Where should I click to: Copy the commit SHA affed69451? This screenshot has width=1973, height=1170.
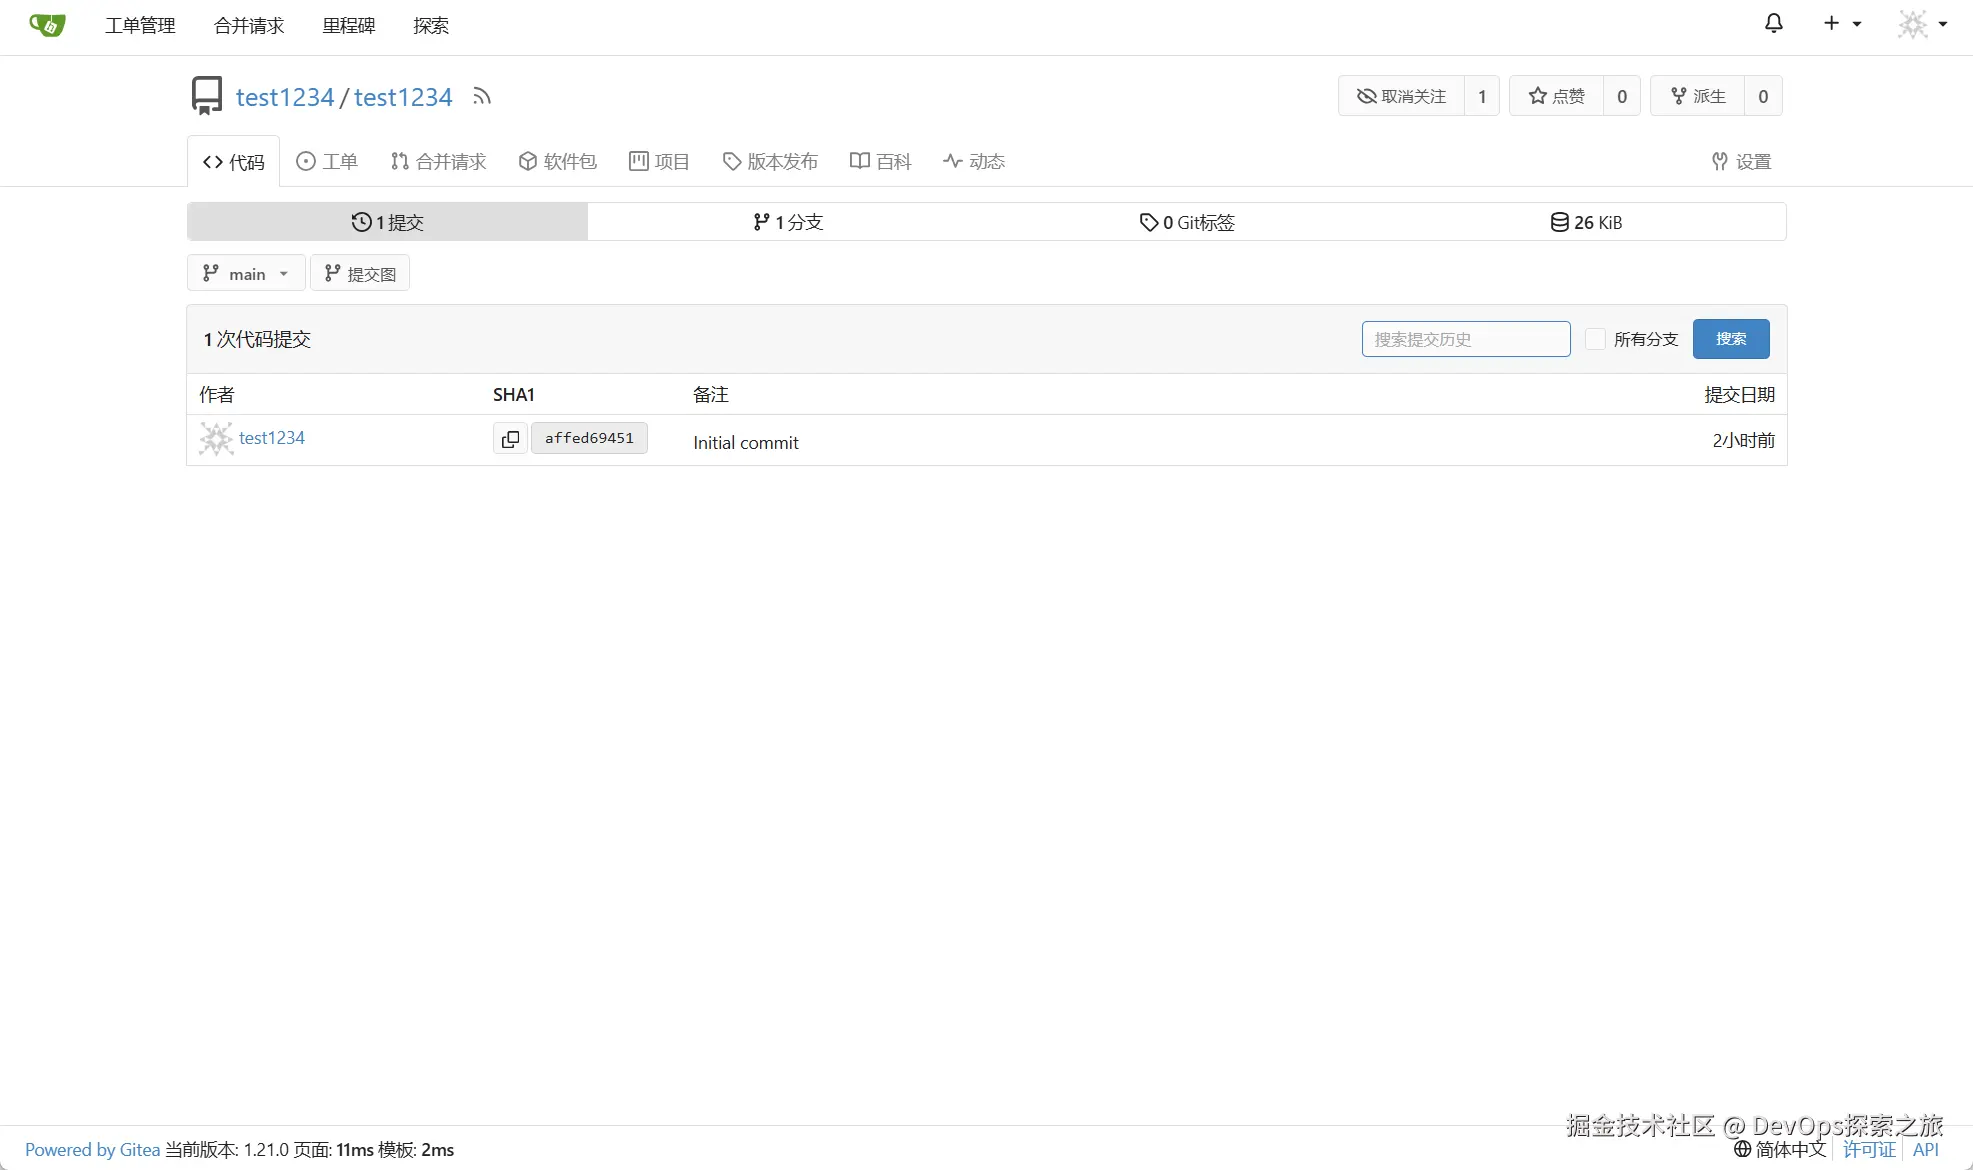click(510, 438)
